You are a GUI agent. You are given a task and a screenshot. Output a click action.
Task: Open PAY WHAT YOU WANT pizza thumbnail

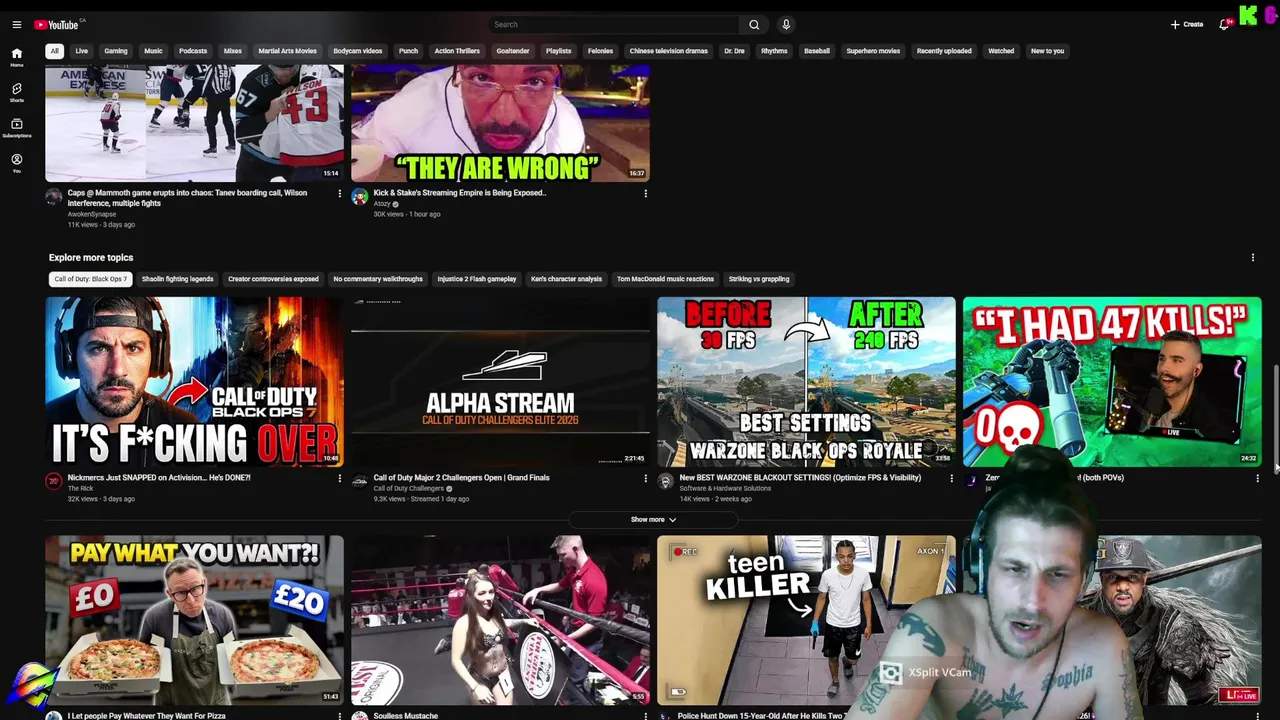(x=194, y=620)
